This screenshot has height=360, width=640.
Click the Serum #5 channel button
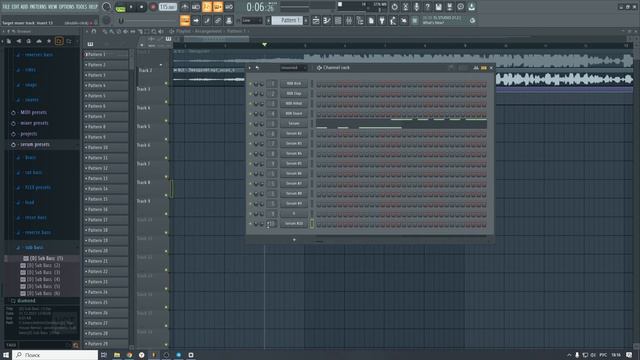pyautogui.click(x=293, y=164)
